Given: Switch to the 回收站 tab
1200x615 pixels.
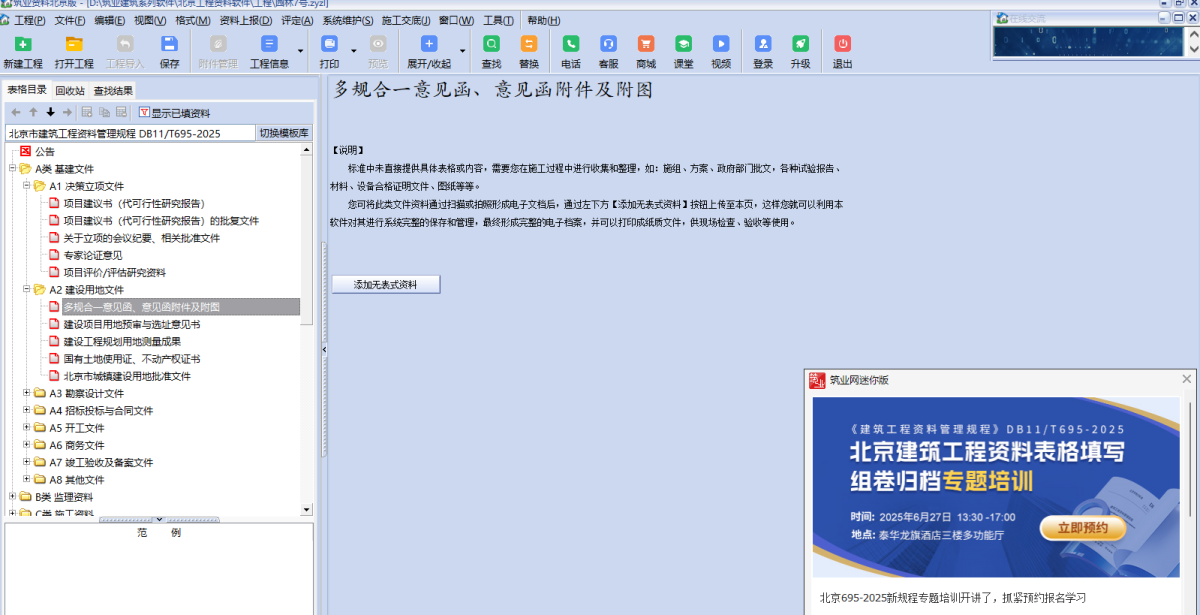Looking at the screenshot, I should click(70, 90).
